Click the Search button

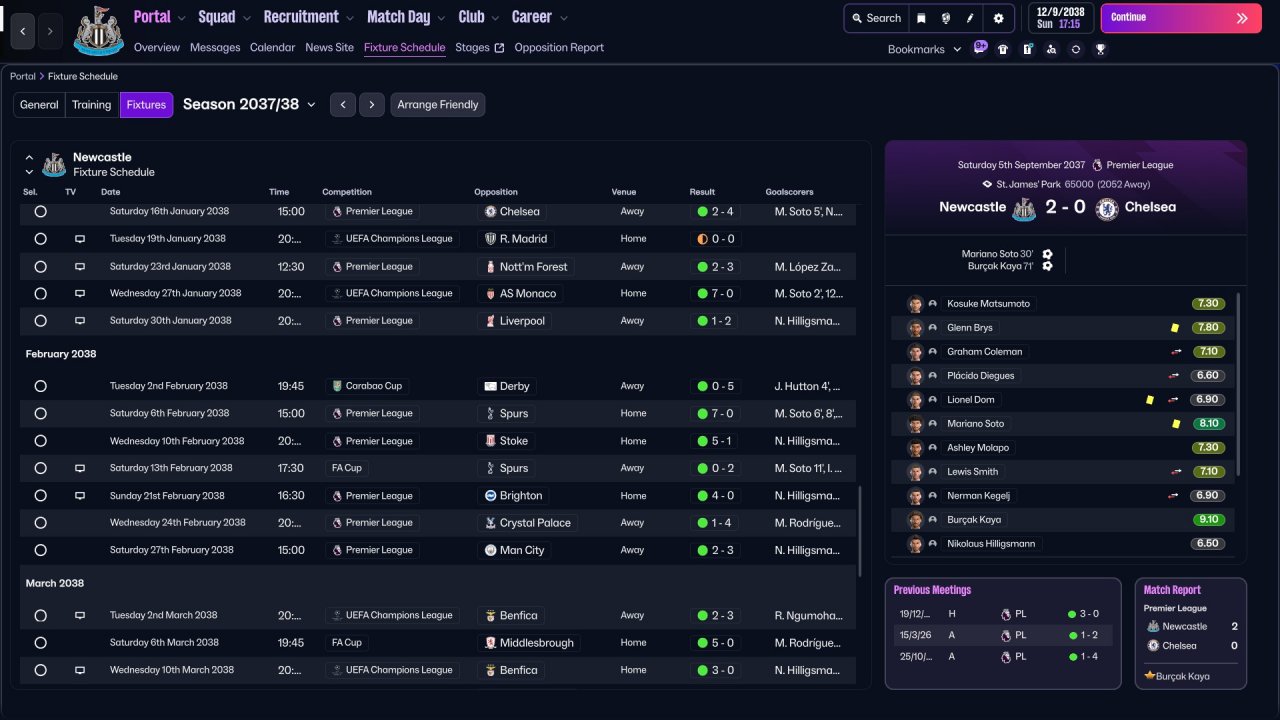click(876, 18)
